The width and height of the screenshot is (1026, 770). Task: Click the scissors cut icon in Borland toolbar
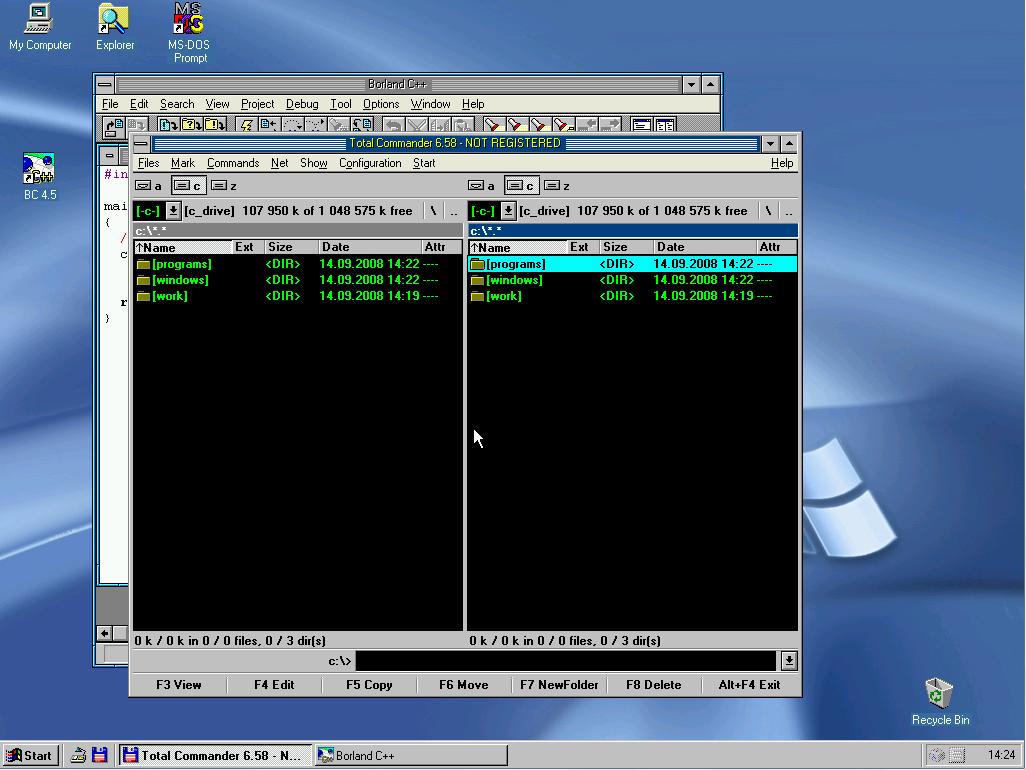point(417,125)
